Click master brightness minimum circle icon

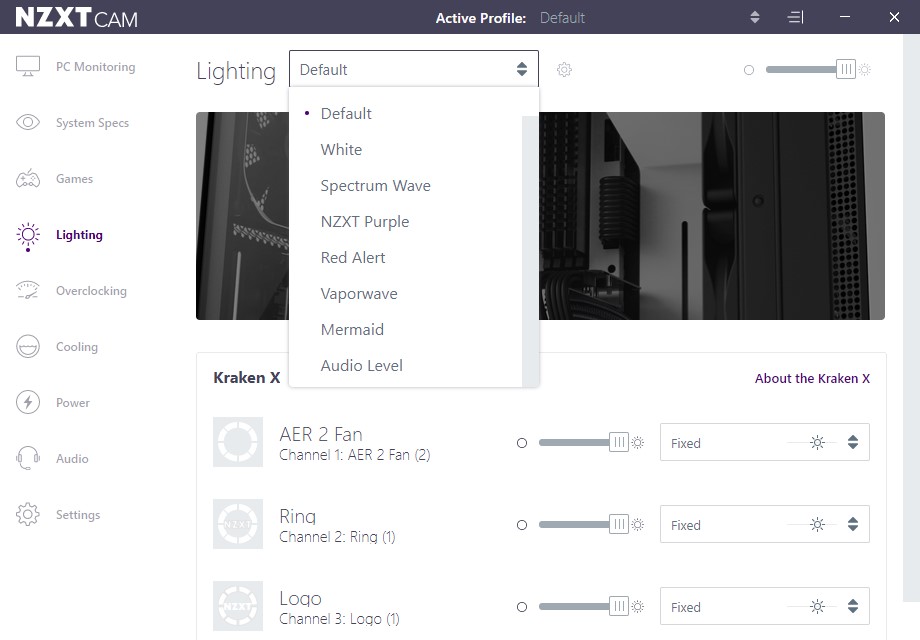pyautogui.click(x=749, y=70)
